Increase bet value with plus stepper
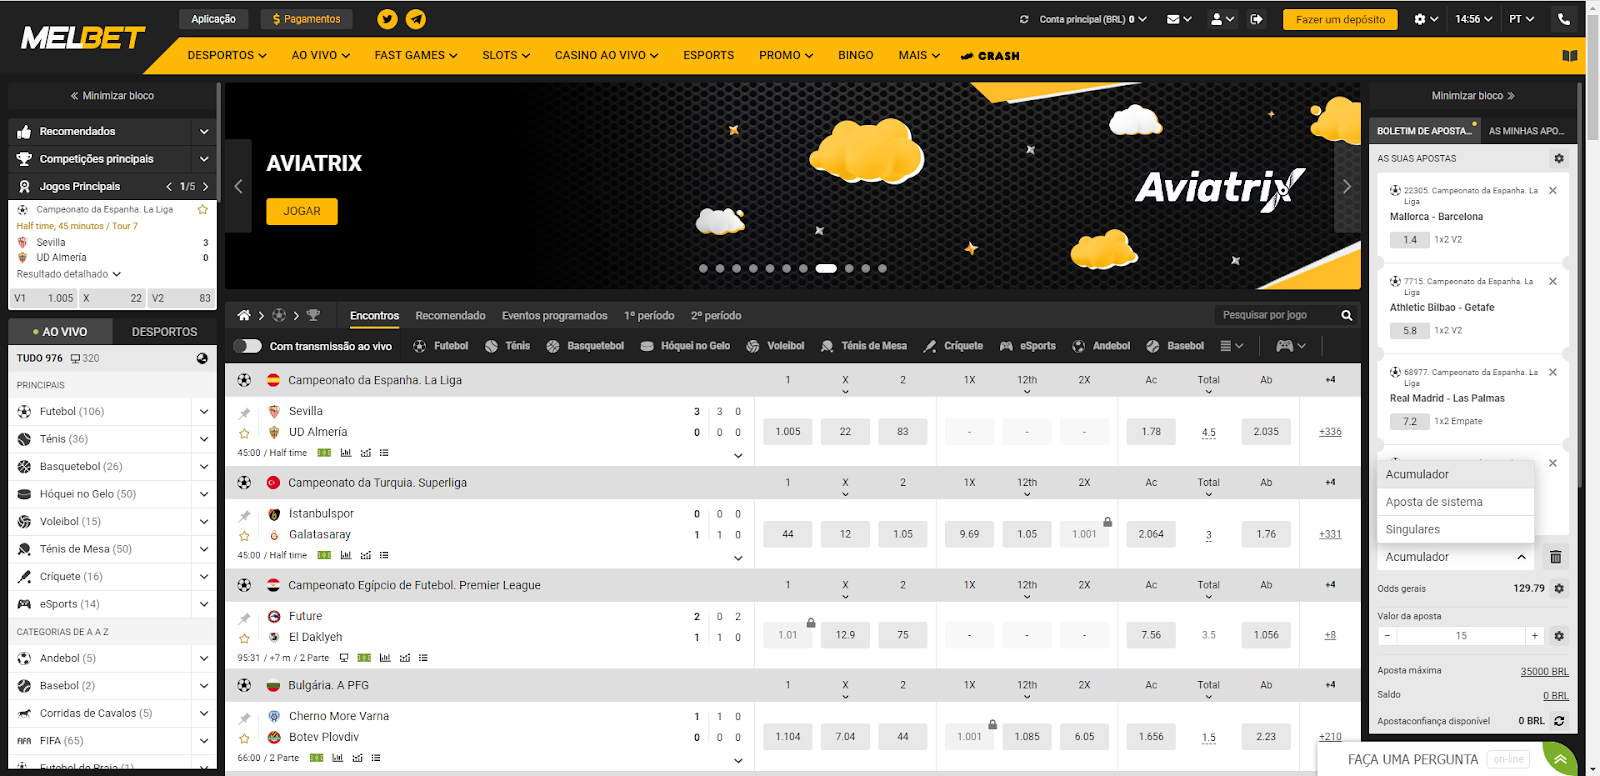 click(1535, 636)
